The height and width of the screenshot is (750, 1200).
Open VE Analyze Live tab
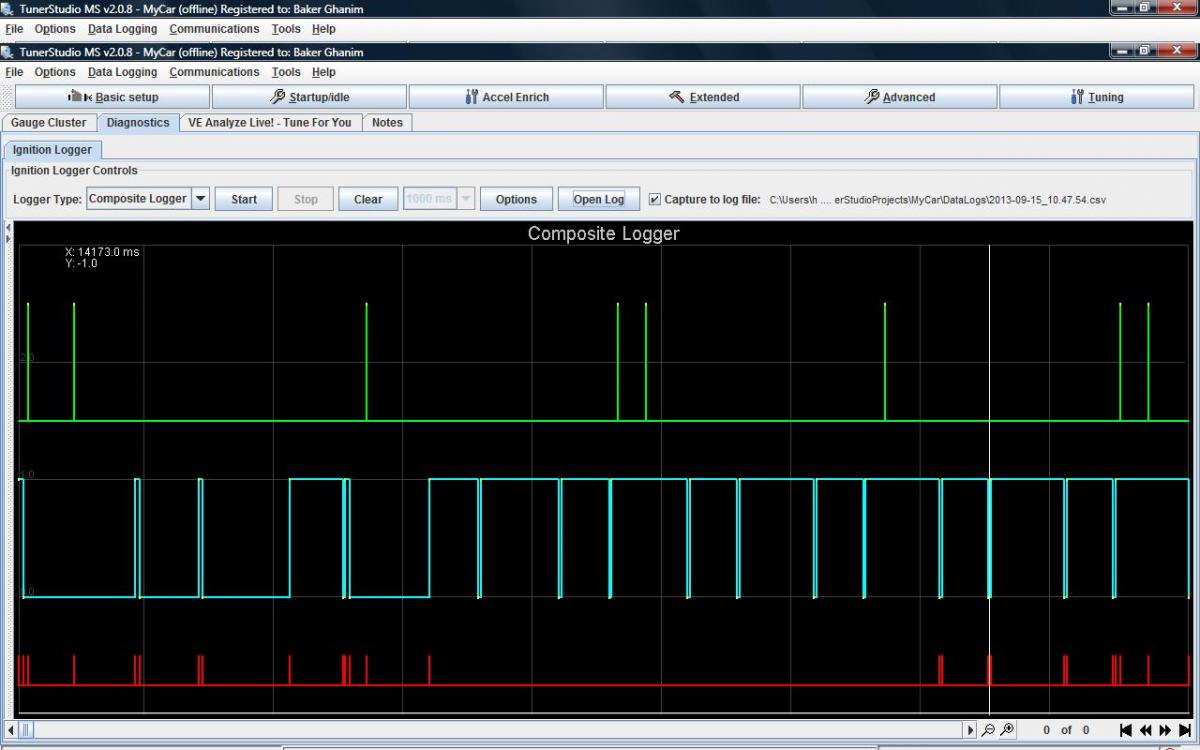pos(269,123)
